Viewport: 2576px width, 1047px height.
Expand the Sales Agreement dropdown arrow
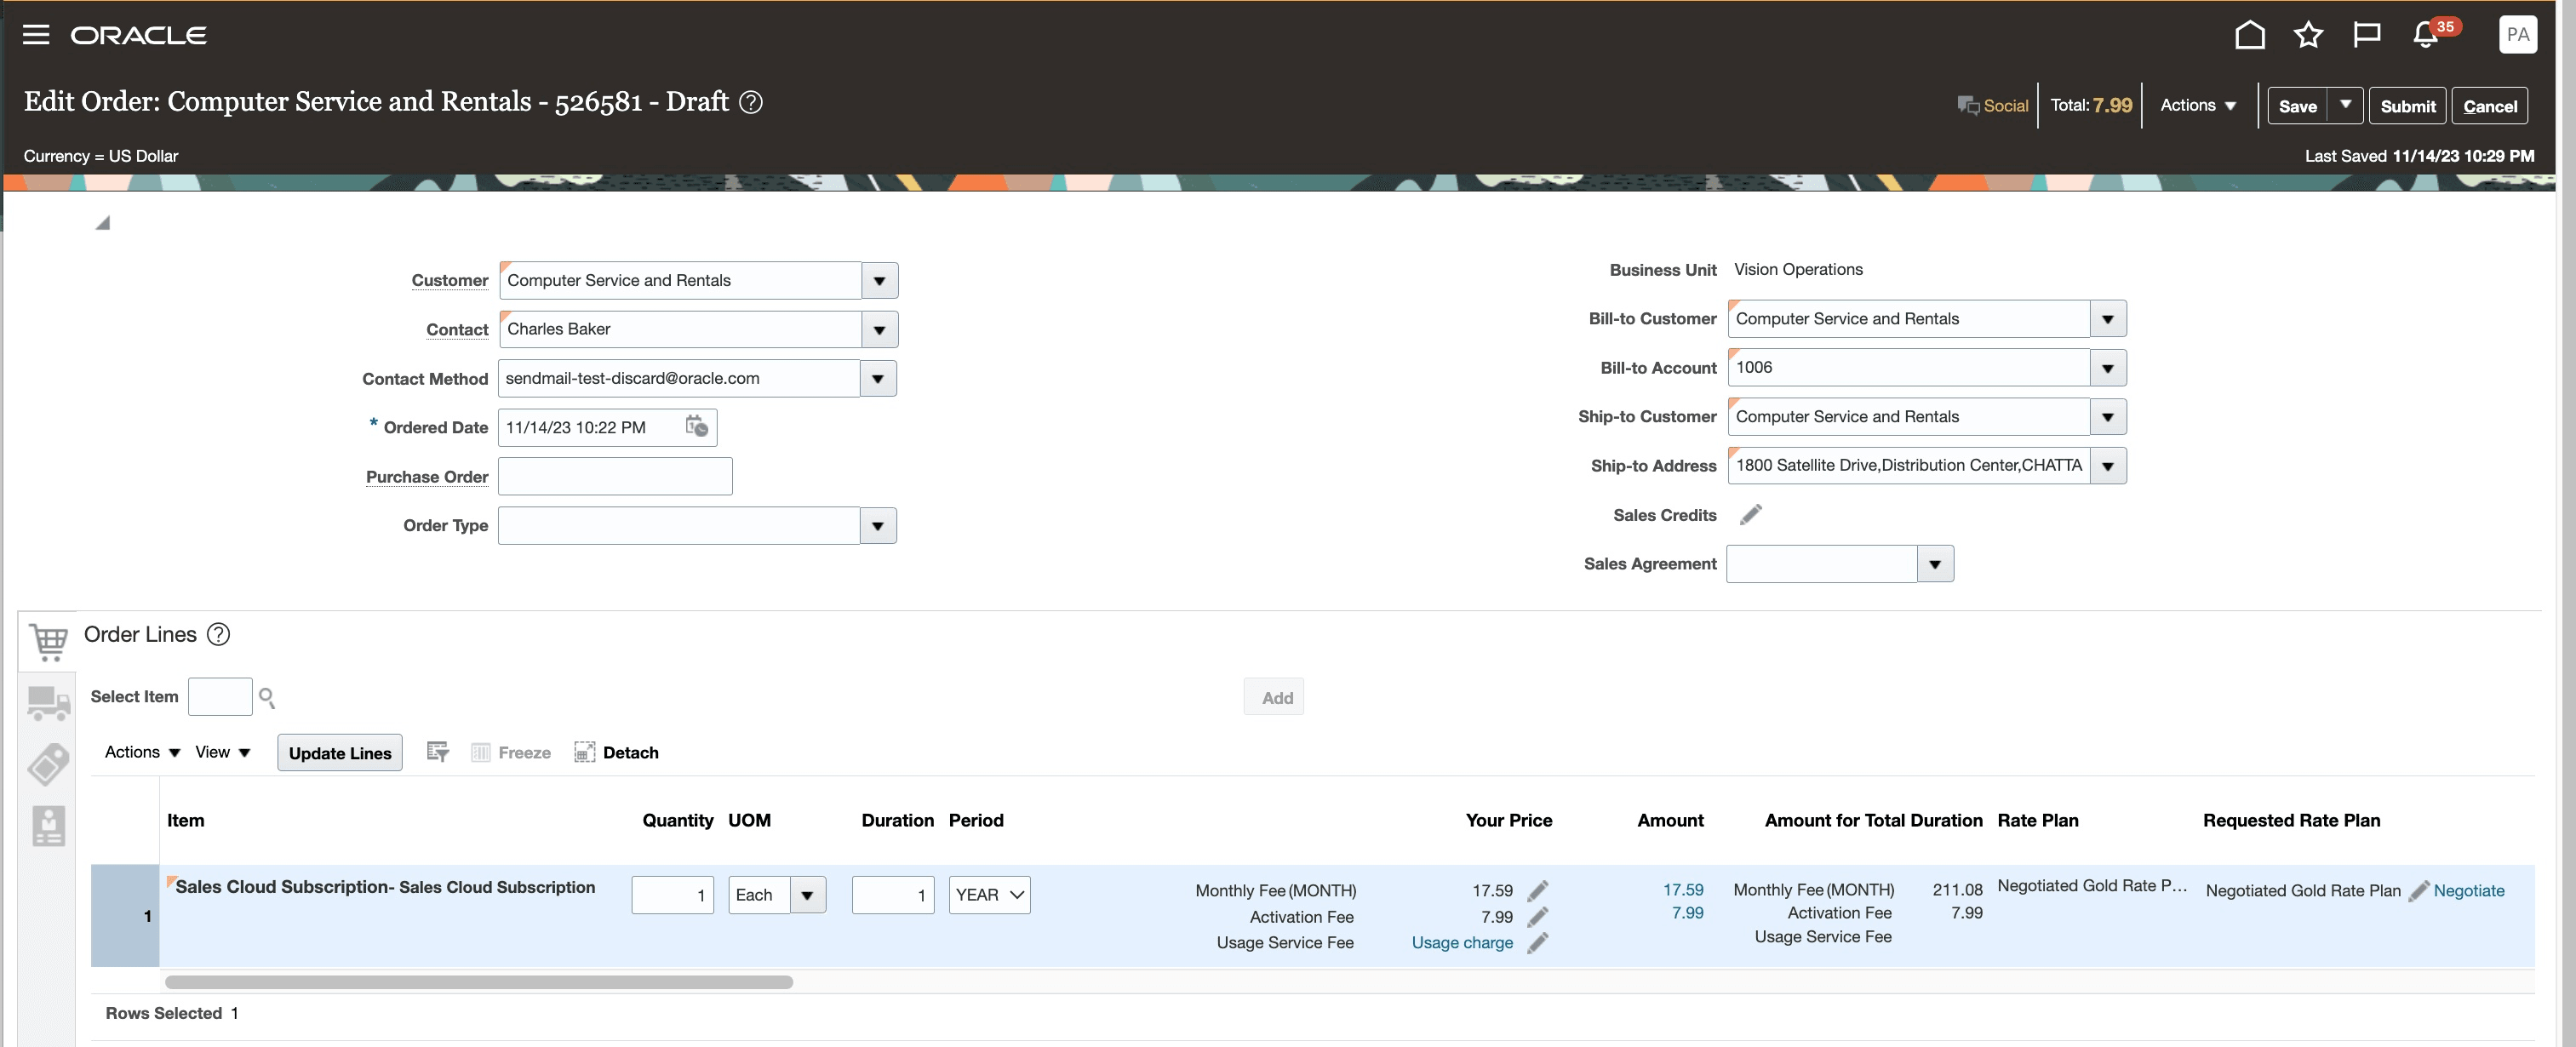coord(1935,564)
